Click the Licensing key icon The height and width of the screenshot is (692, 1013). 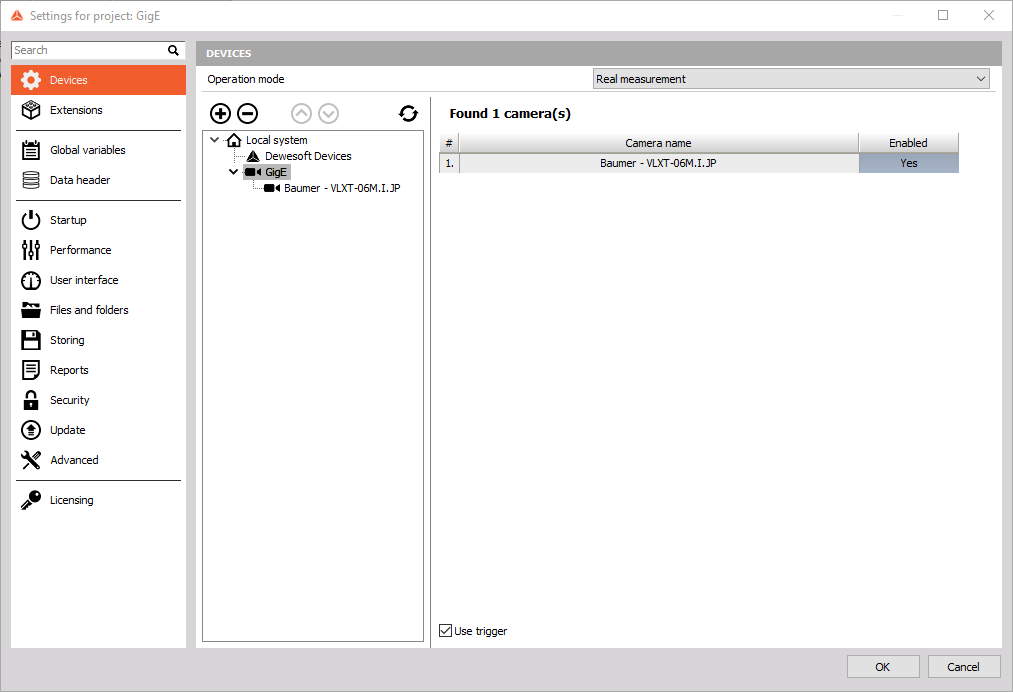click(x=31, y=500)
